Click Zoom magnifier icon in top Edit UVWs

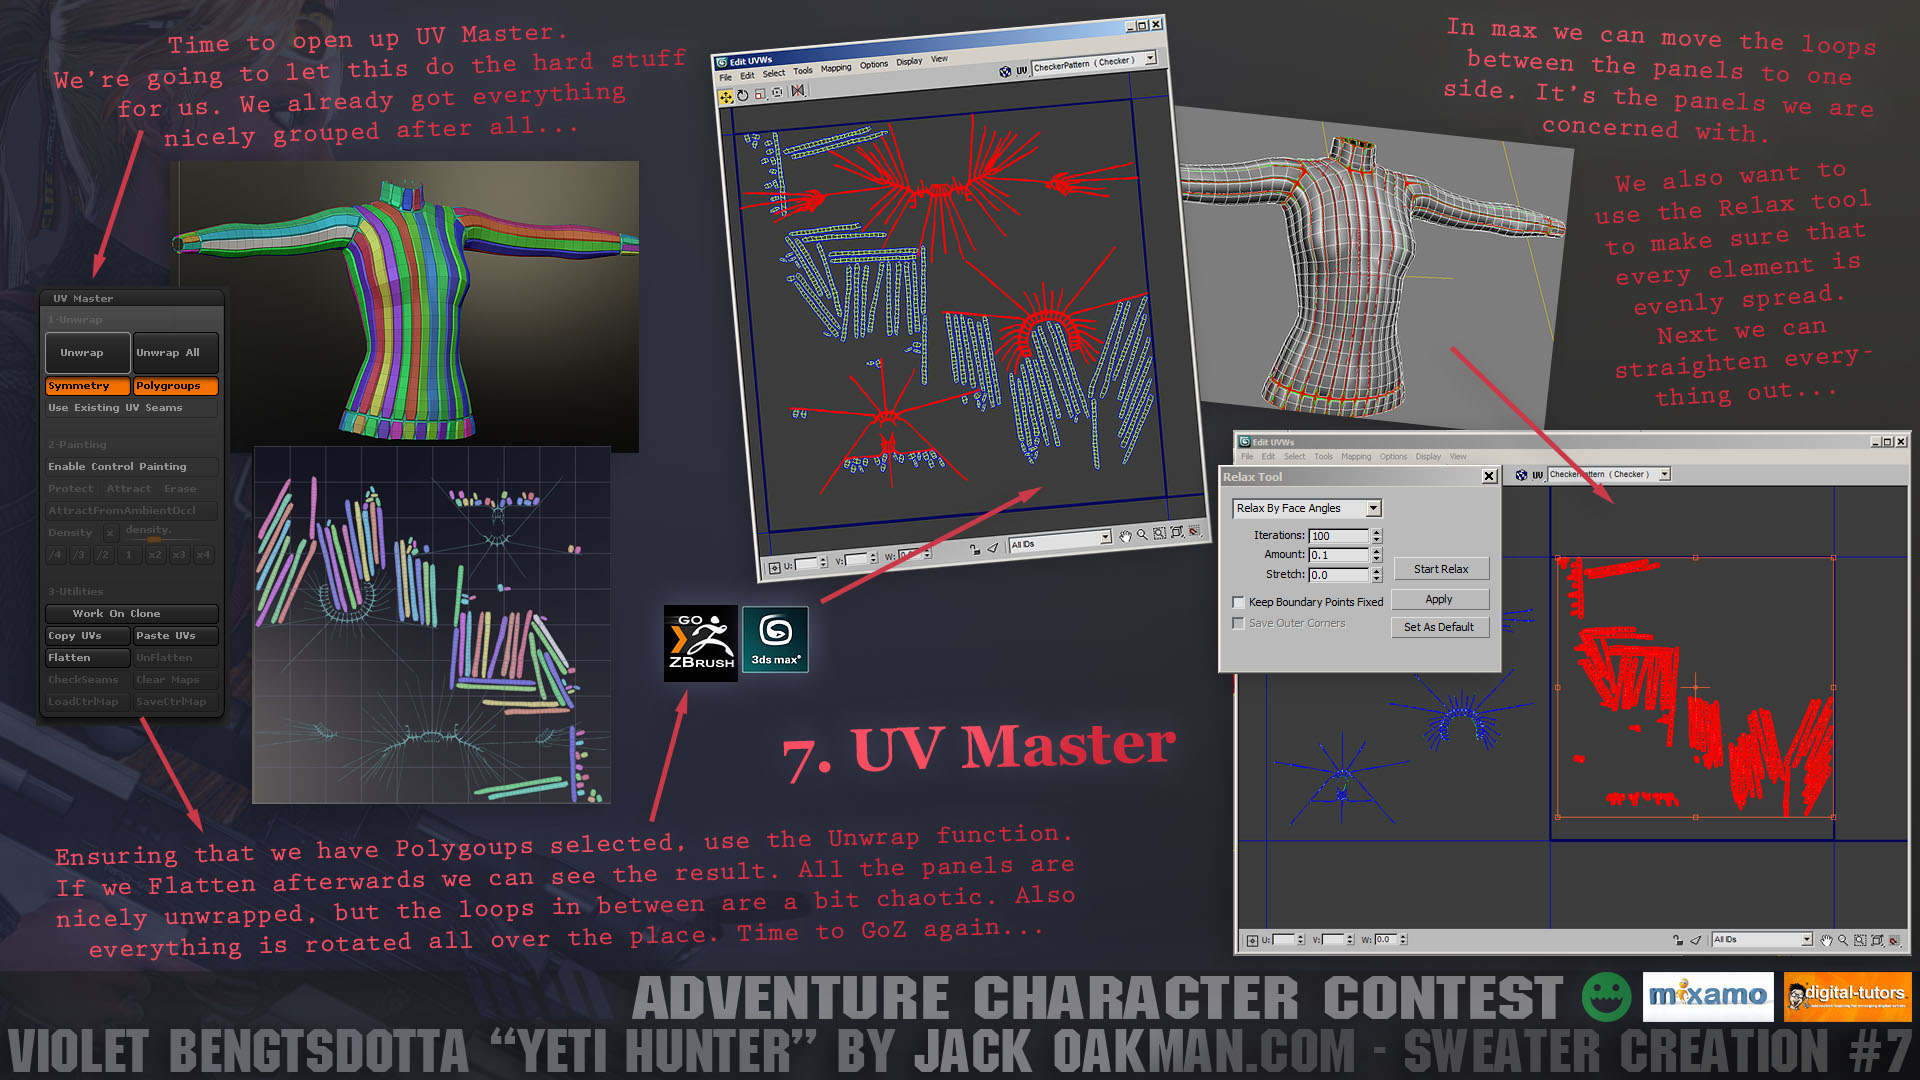coord(1142,534)
